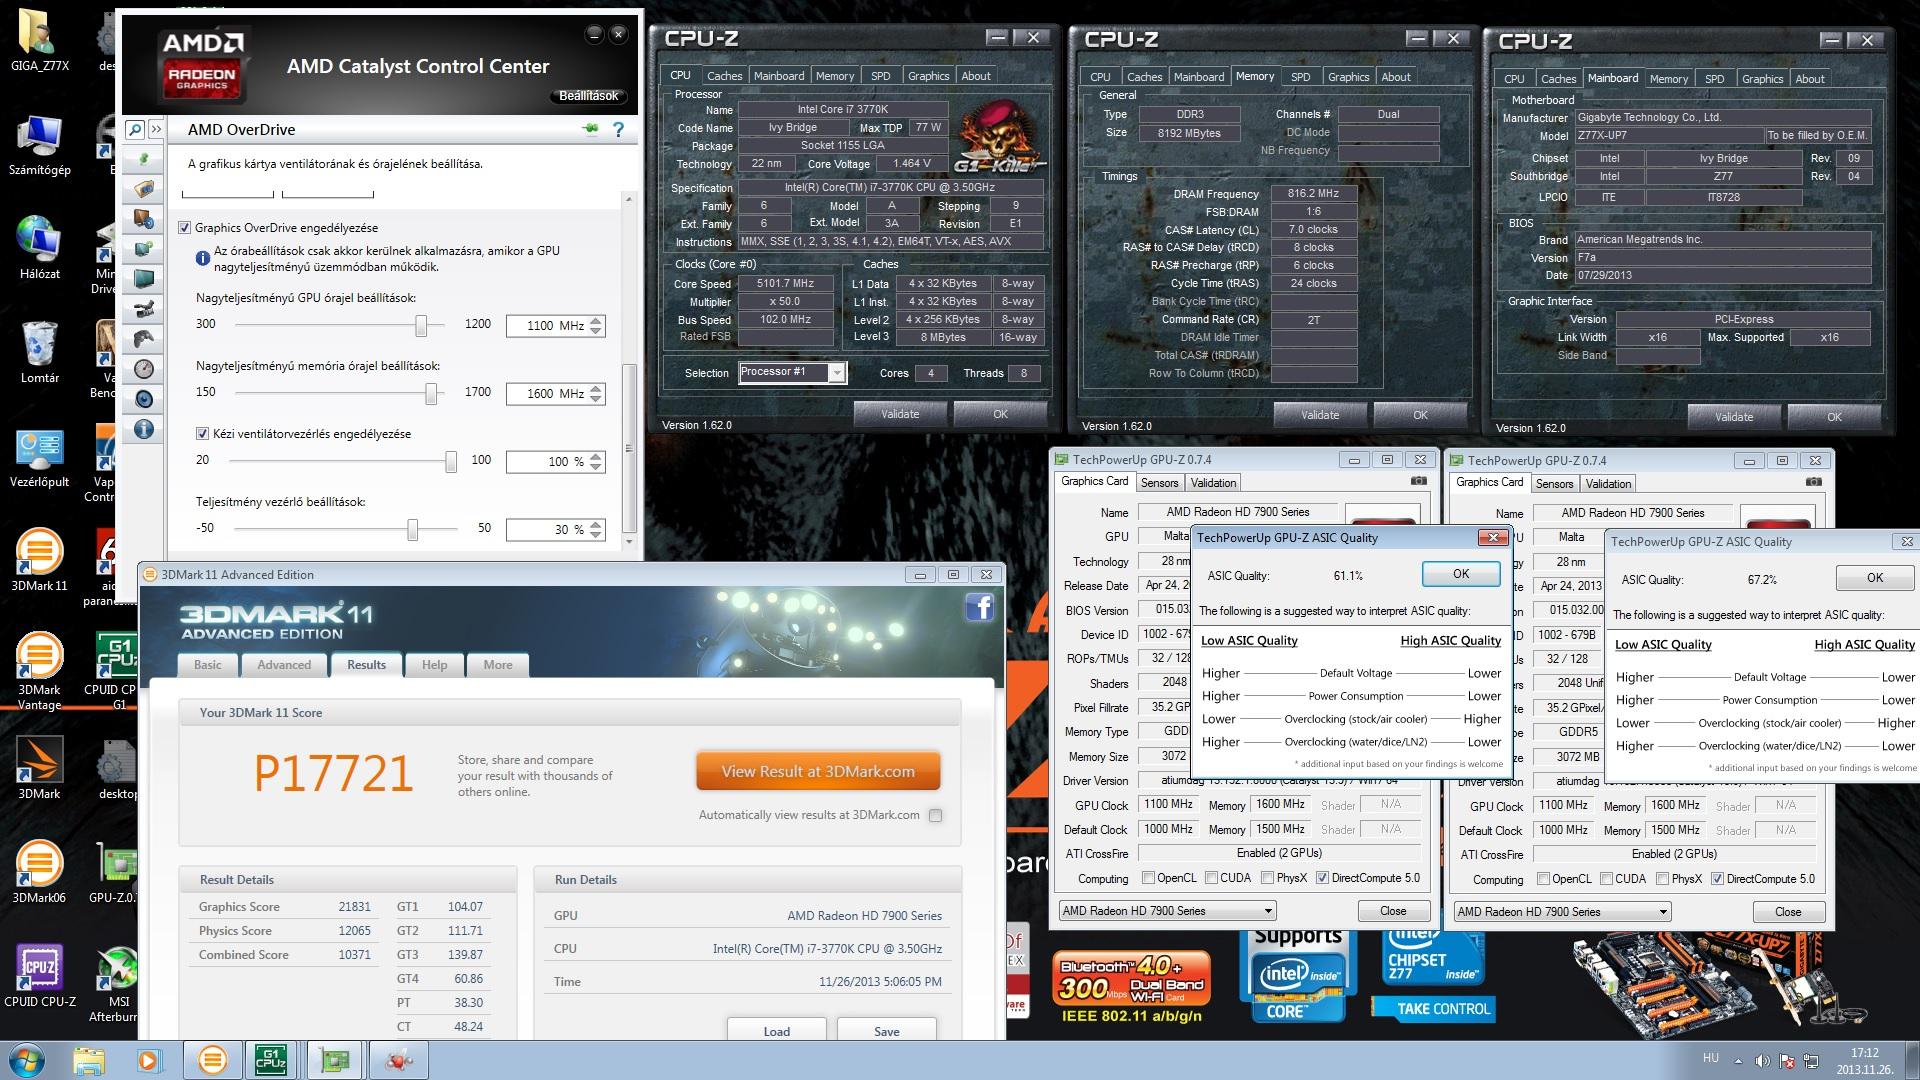The height and width of the screenshot is (1080, 1920).
Task: Click View Result at 3DMark.com button
Action: pyautogui.click(x=818, y=771)
